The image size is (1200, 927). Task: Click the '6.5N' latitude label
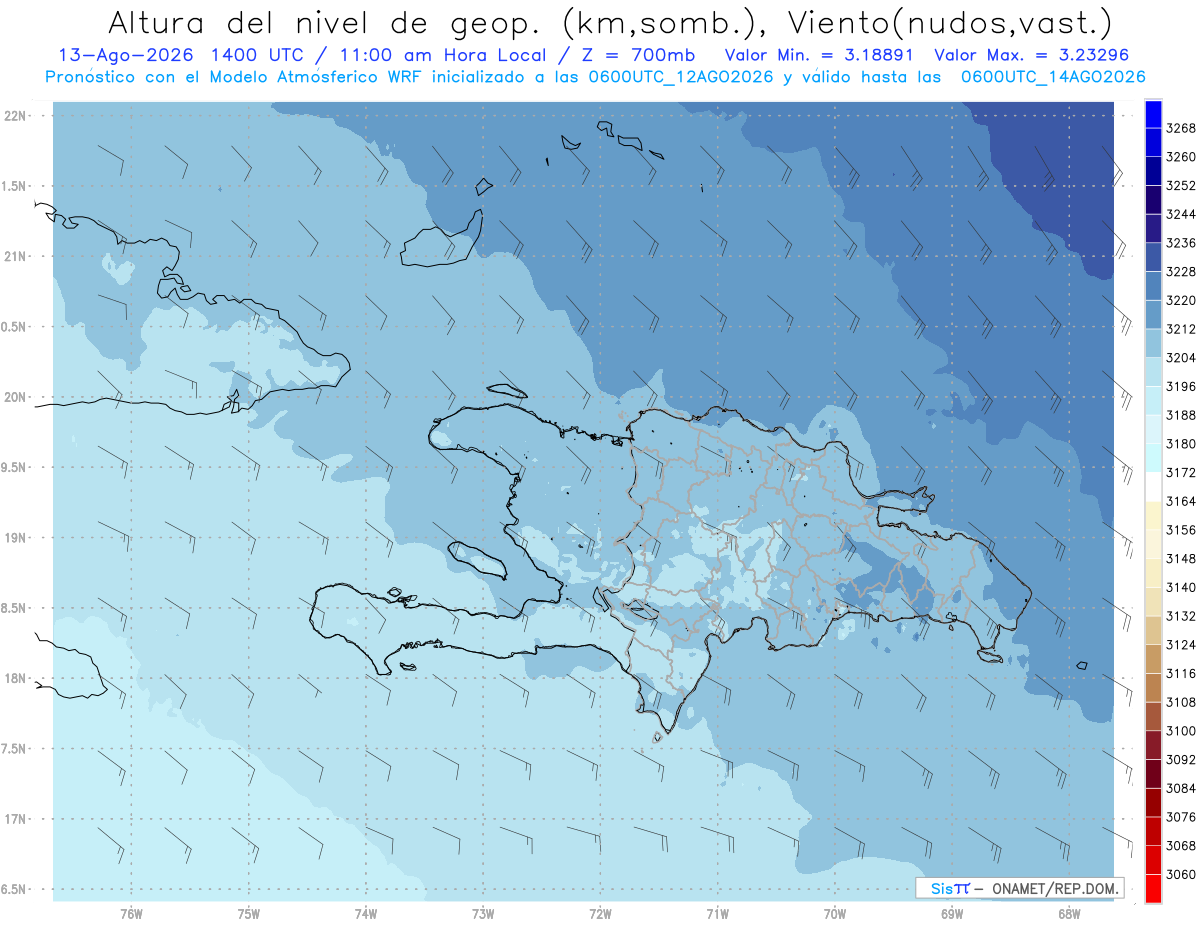point(14,889)
